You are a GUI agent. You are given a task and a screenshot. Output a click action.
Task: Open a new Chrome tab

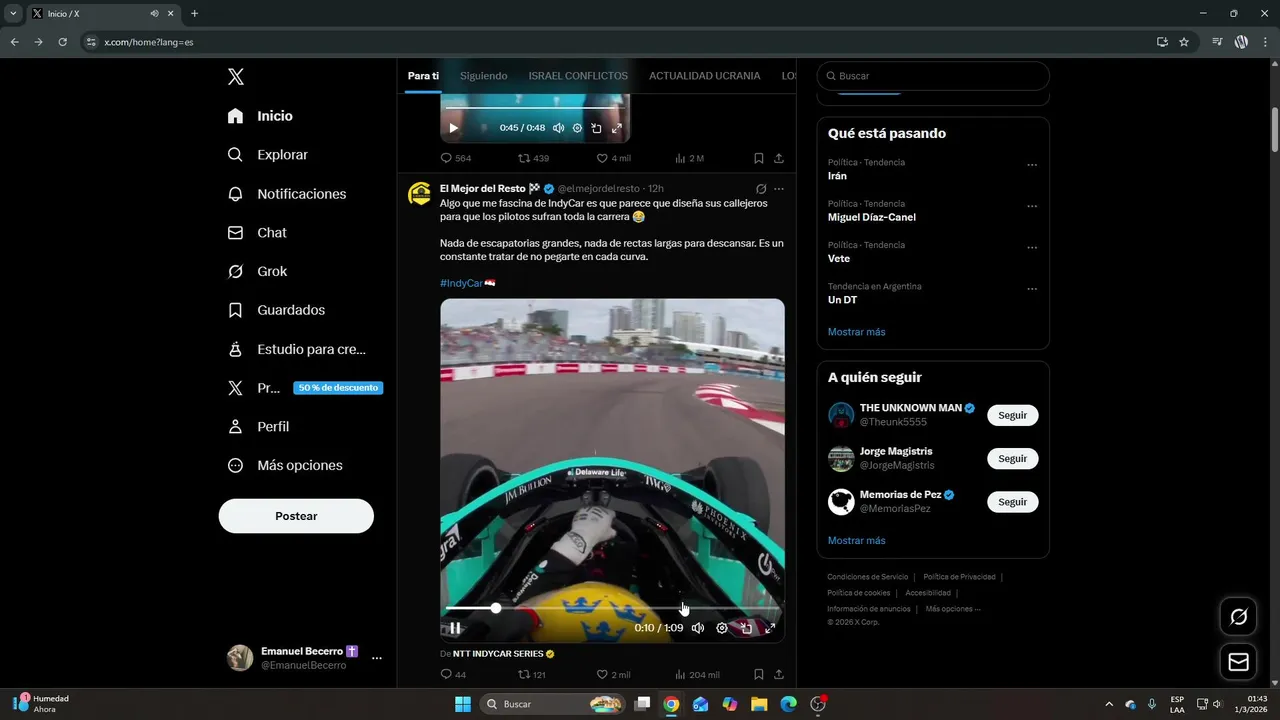(x=194, y=14)
